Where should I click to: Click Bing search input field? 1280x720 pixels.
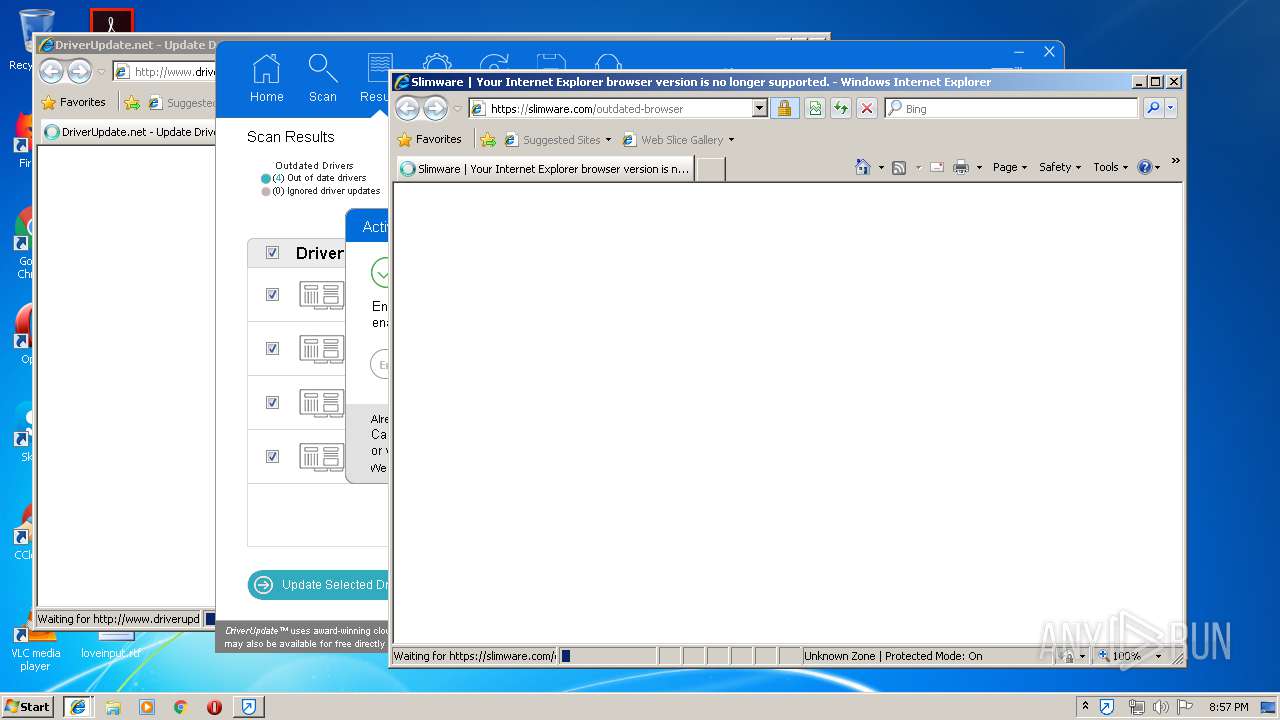pos(1012,108)
